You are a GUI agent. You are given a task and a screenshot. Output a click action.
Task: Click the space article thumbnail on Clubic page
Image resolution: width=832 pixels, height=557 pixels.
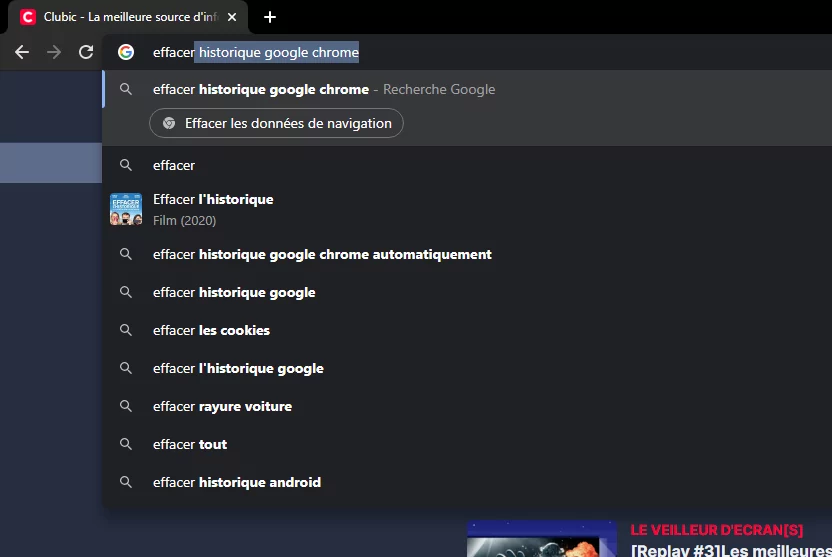[542, 539]
